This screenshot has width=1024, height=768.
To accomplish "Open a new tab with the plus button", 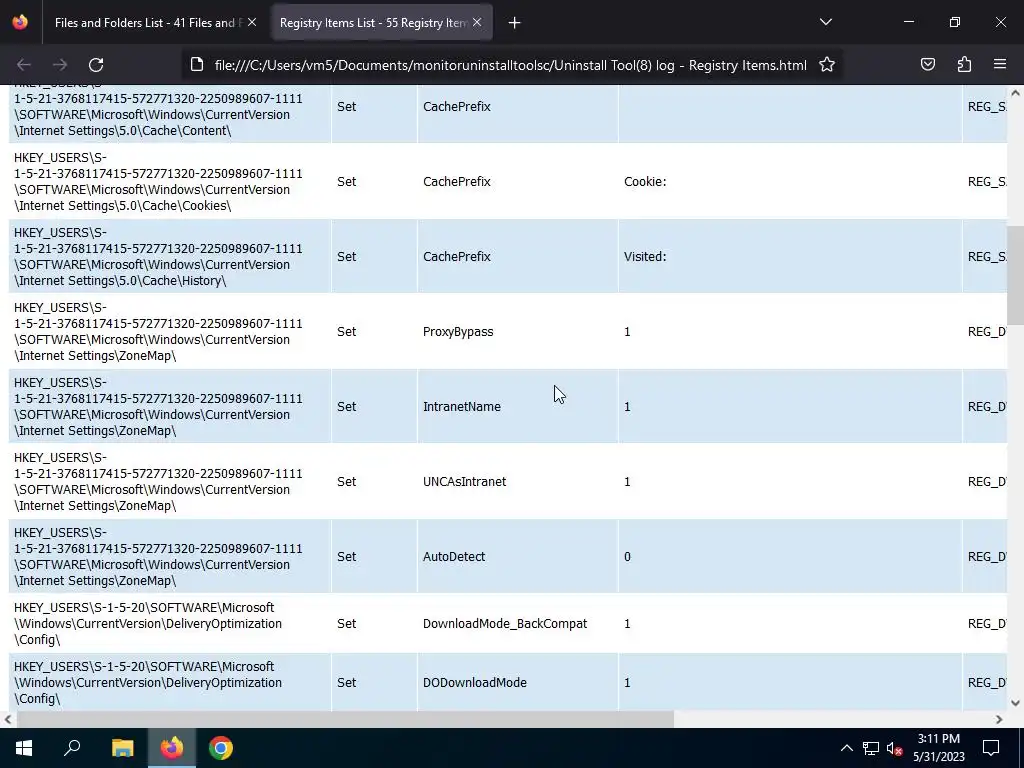I will click(515, 23).
